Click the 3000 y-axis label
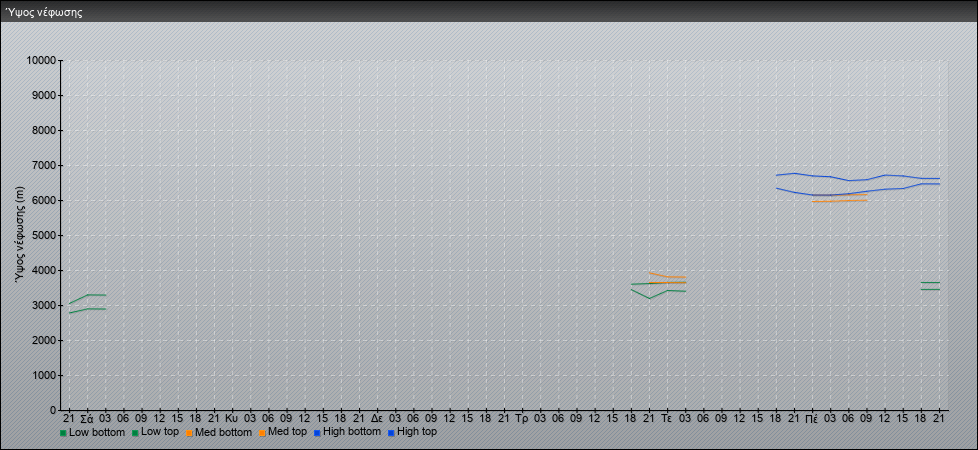 click(x=43, y=305)
